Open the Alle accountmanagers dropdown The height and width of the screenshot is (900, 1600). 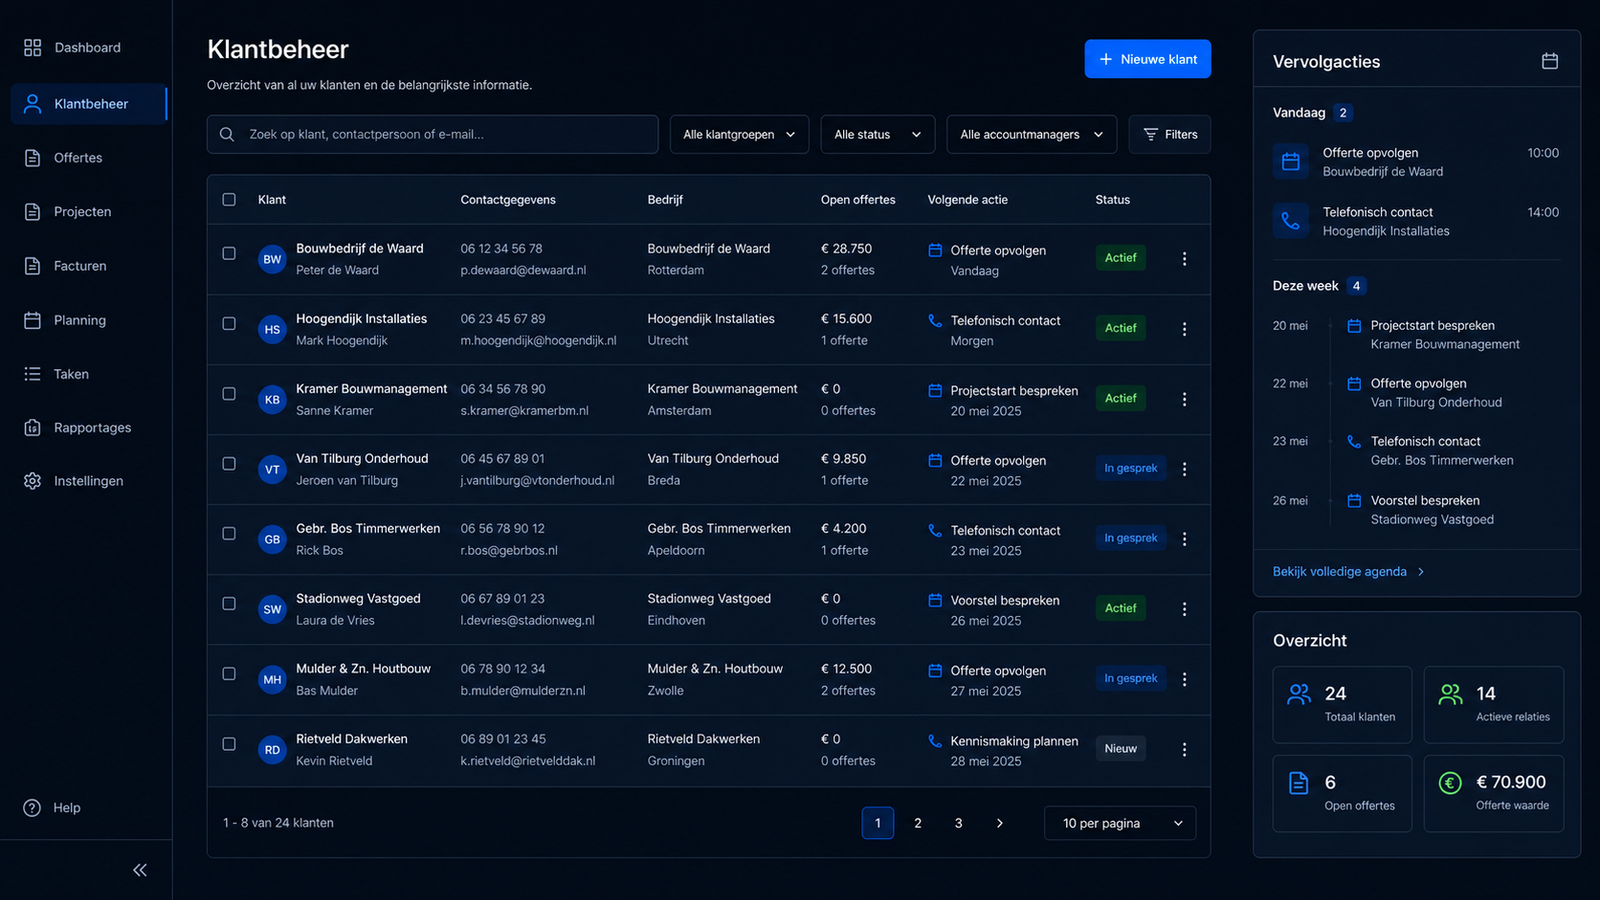pyautogui.click(x=1032, y=134)
